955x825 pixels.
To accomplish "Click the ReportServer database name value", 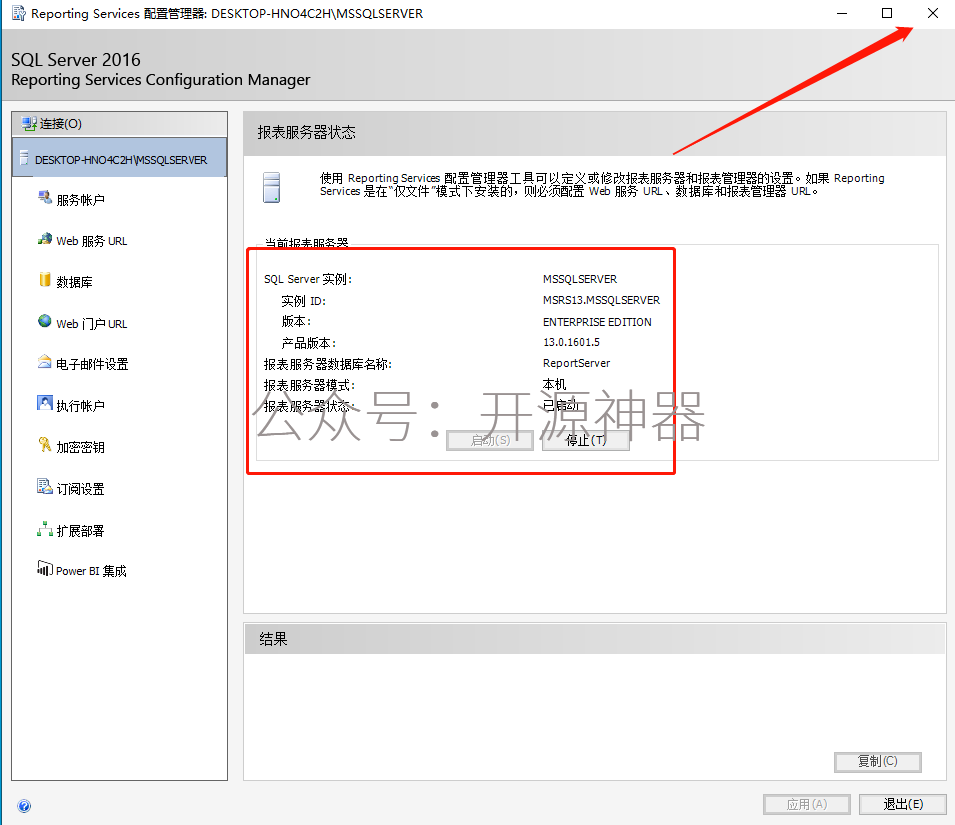I will pyautogui.click(x=576, y=363).
